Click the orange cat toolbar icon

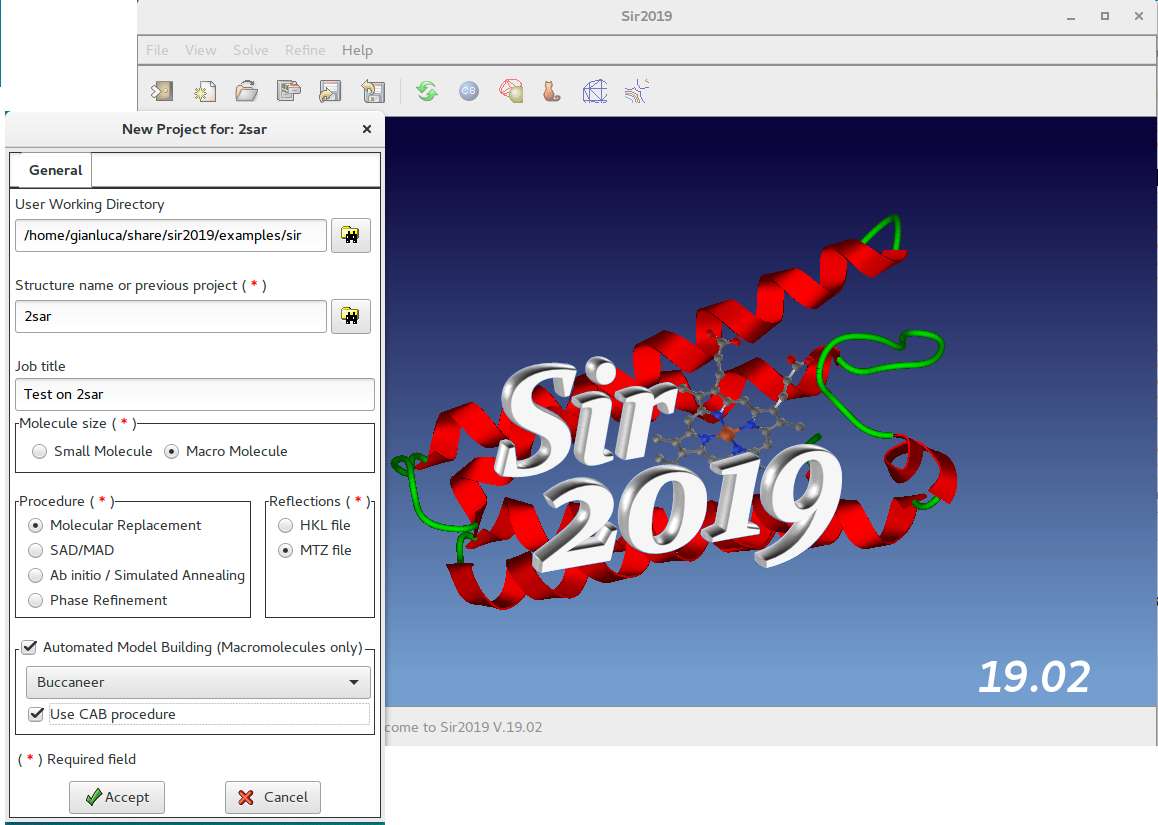pos(552,91)
